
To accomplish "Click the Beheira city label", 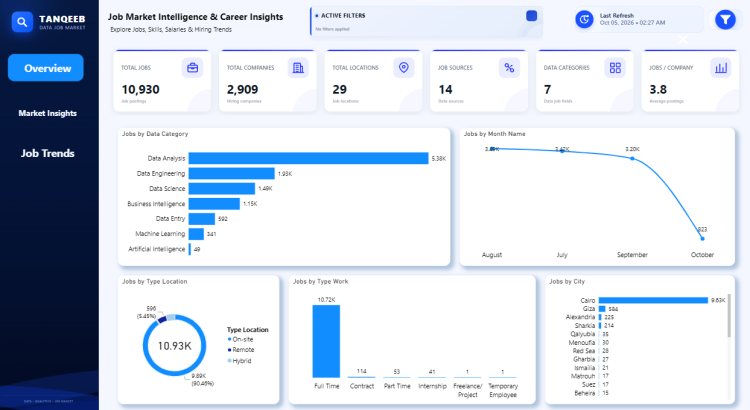I will point(585,393).
